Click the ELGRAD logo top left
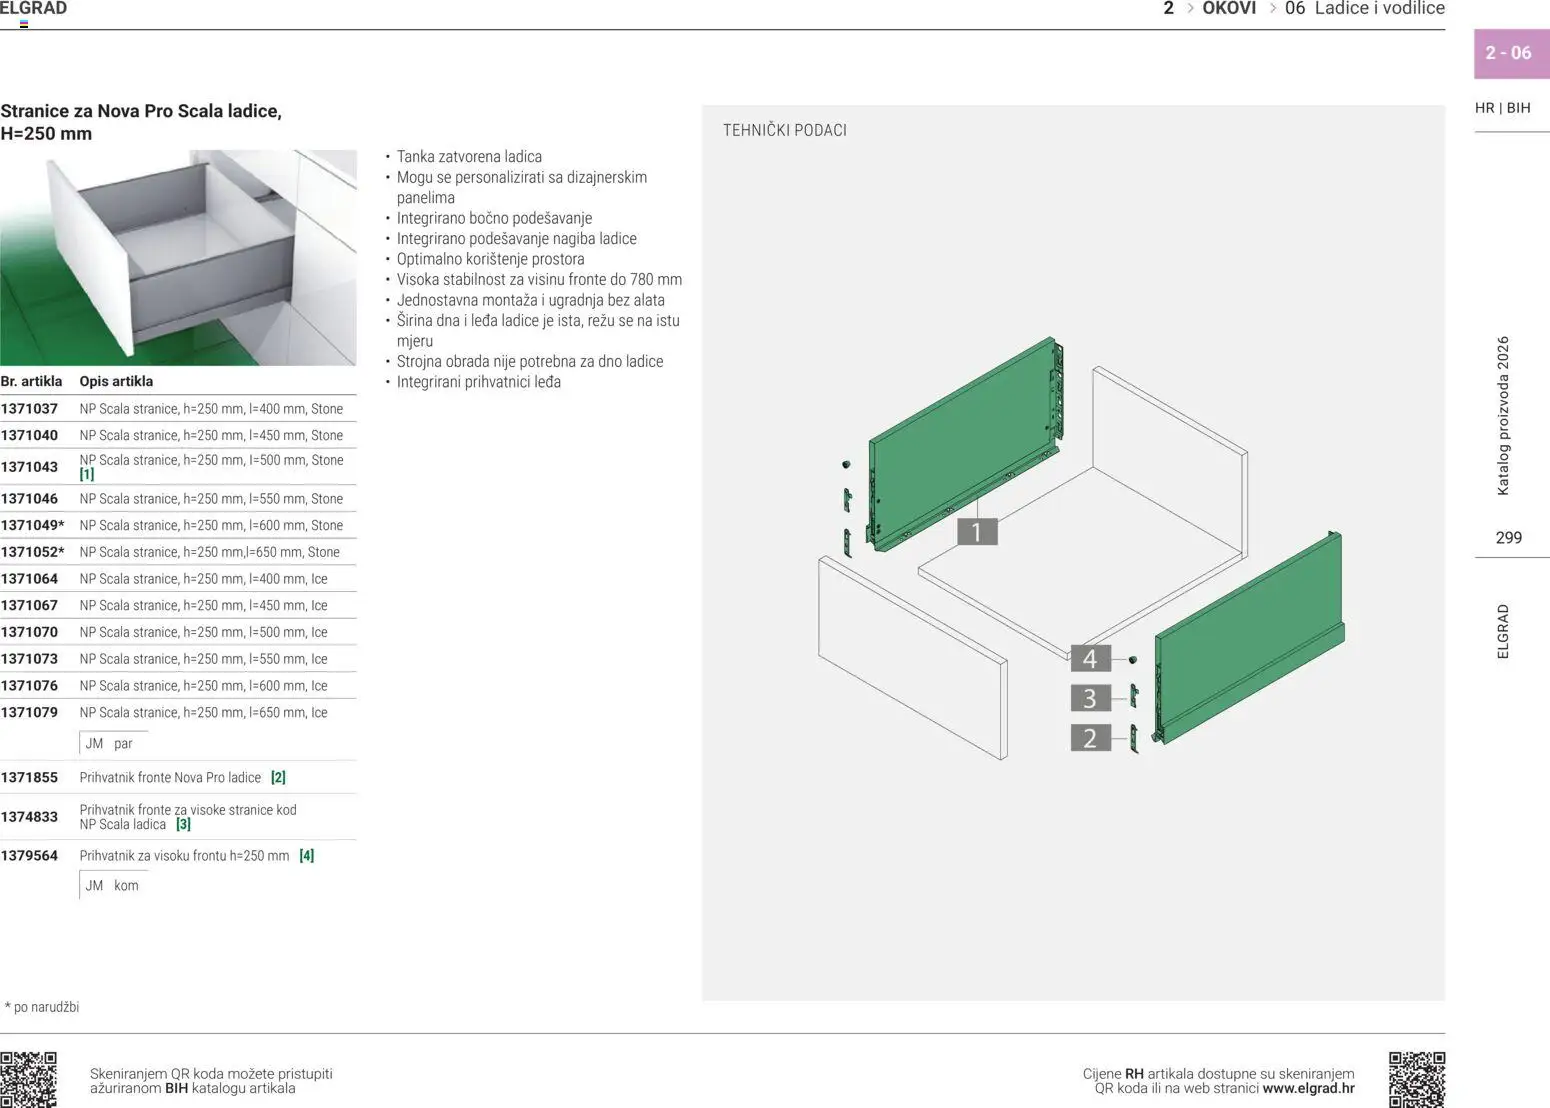 [x=33, y=8]
